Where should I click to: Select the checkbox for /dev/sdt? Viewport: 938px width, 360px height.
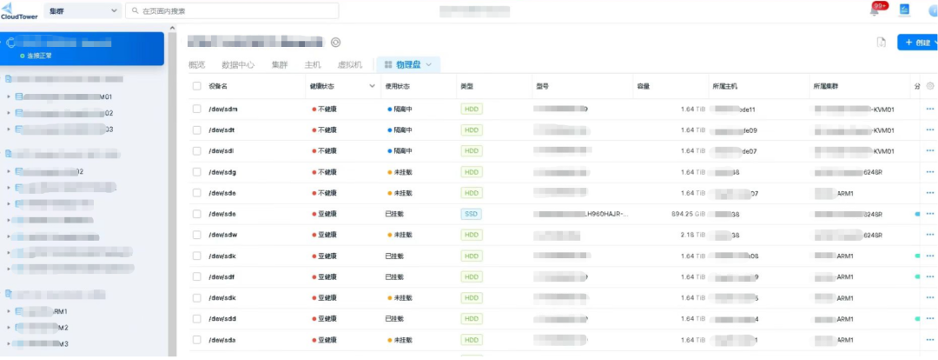click(x=197, y=130)
